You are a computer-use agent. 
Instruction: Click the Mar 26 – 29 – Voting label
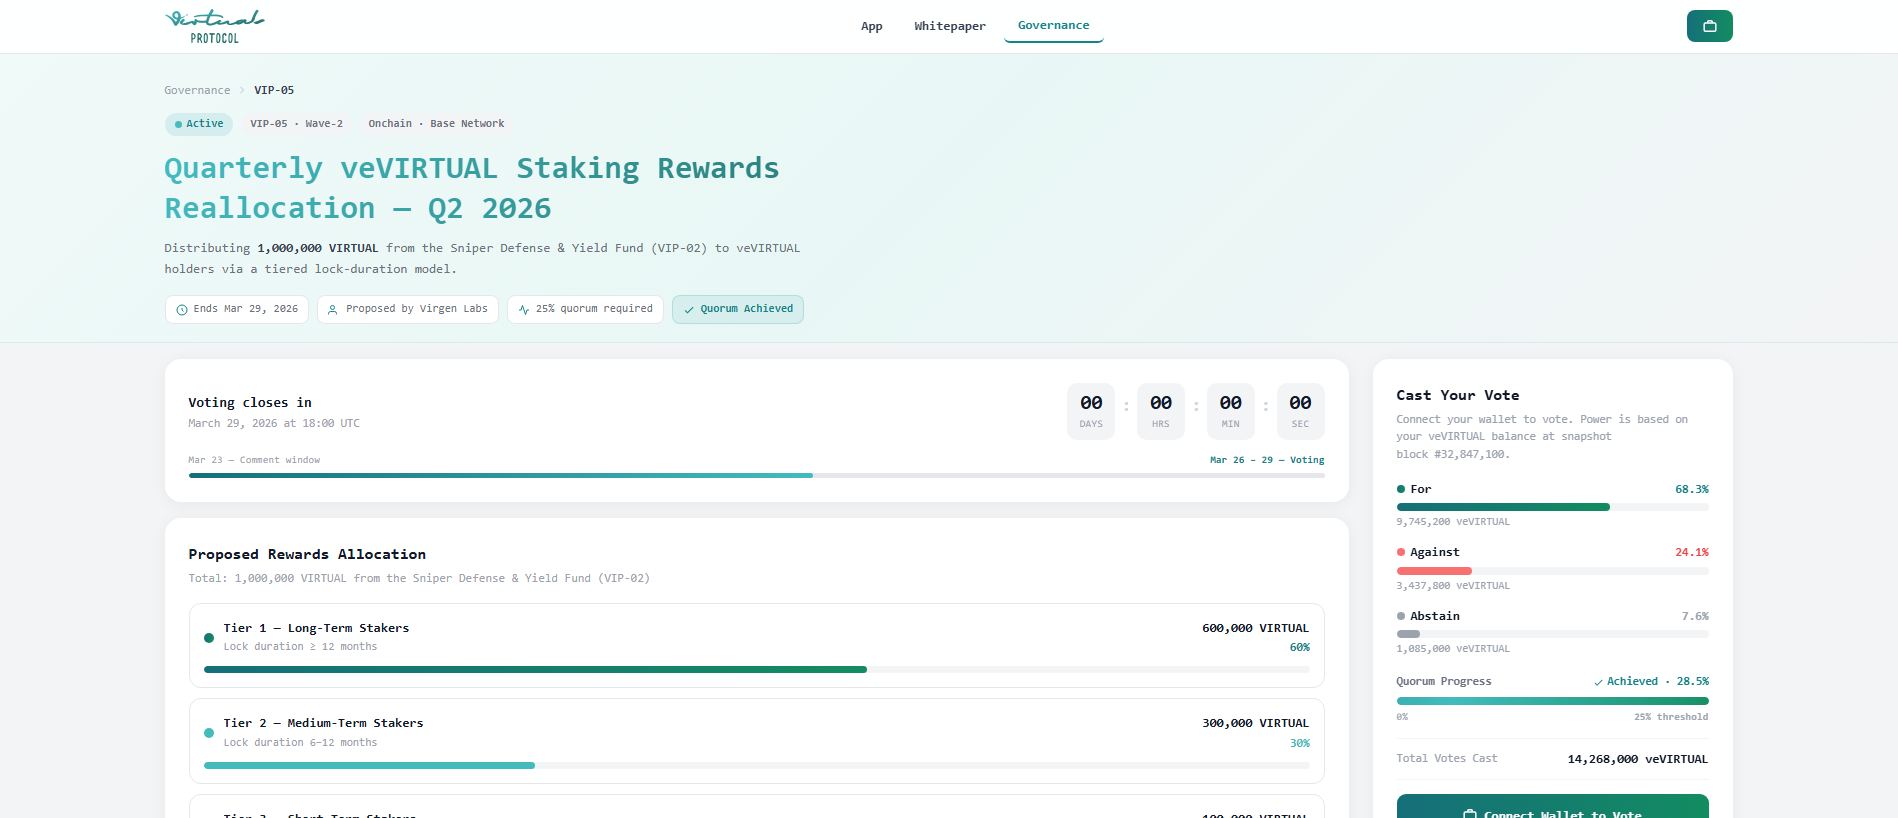click(x=1267, y=460)
